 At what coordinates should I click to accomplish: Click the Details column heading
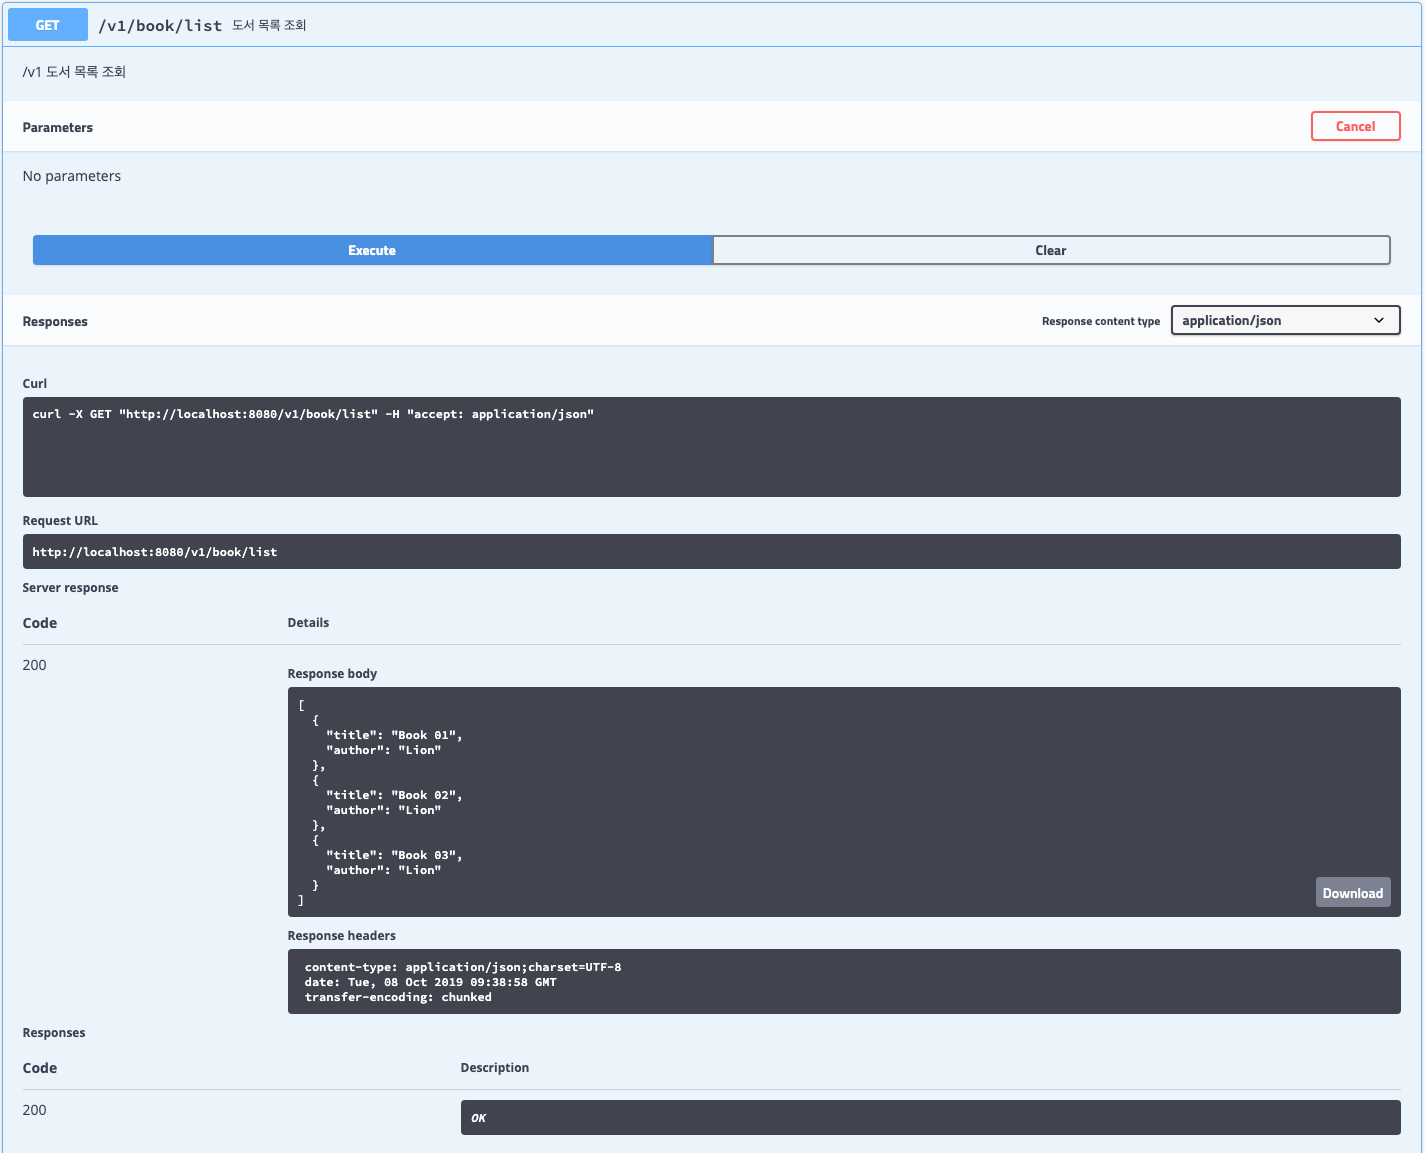(308, 622)
